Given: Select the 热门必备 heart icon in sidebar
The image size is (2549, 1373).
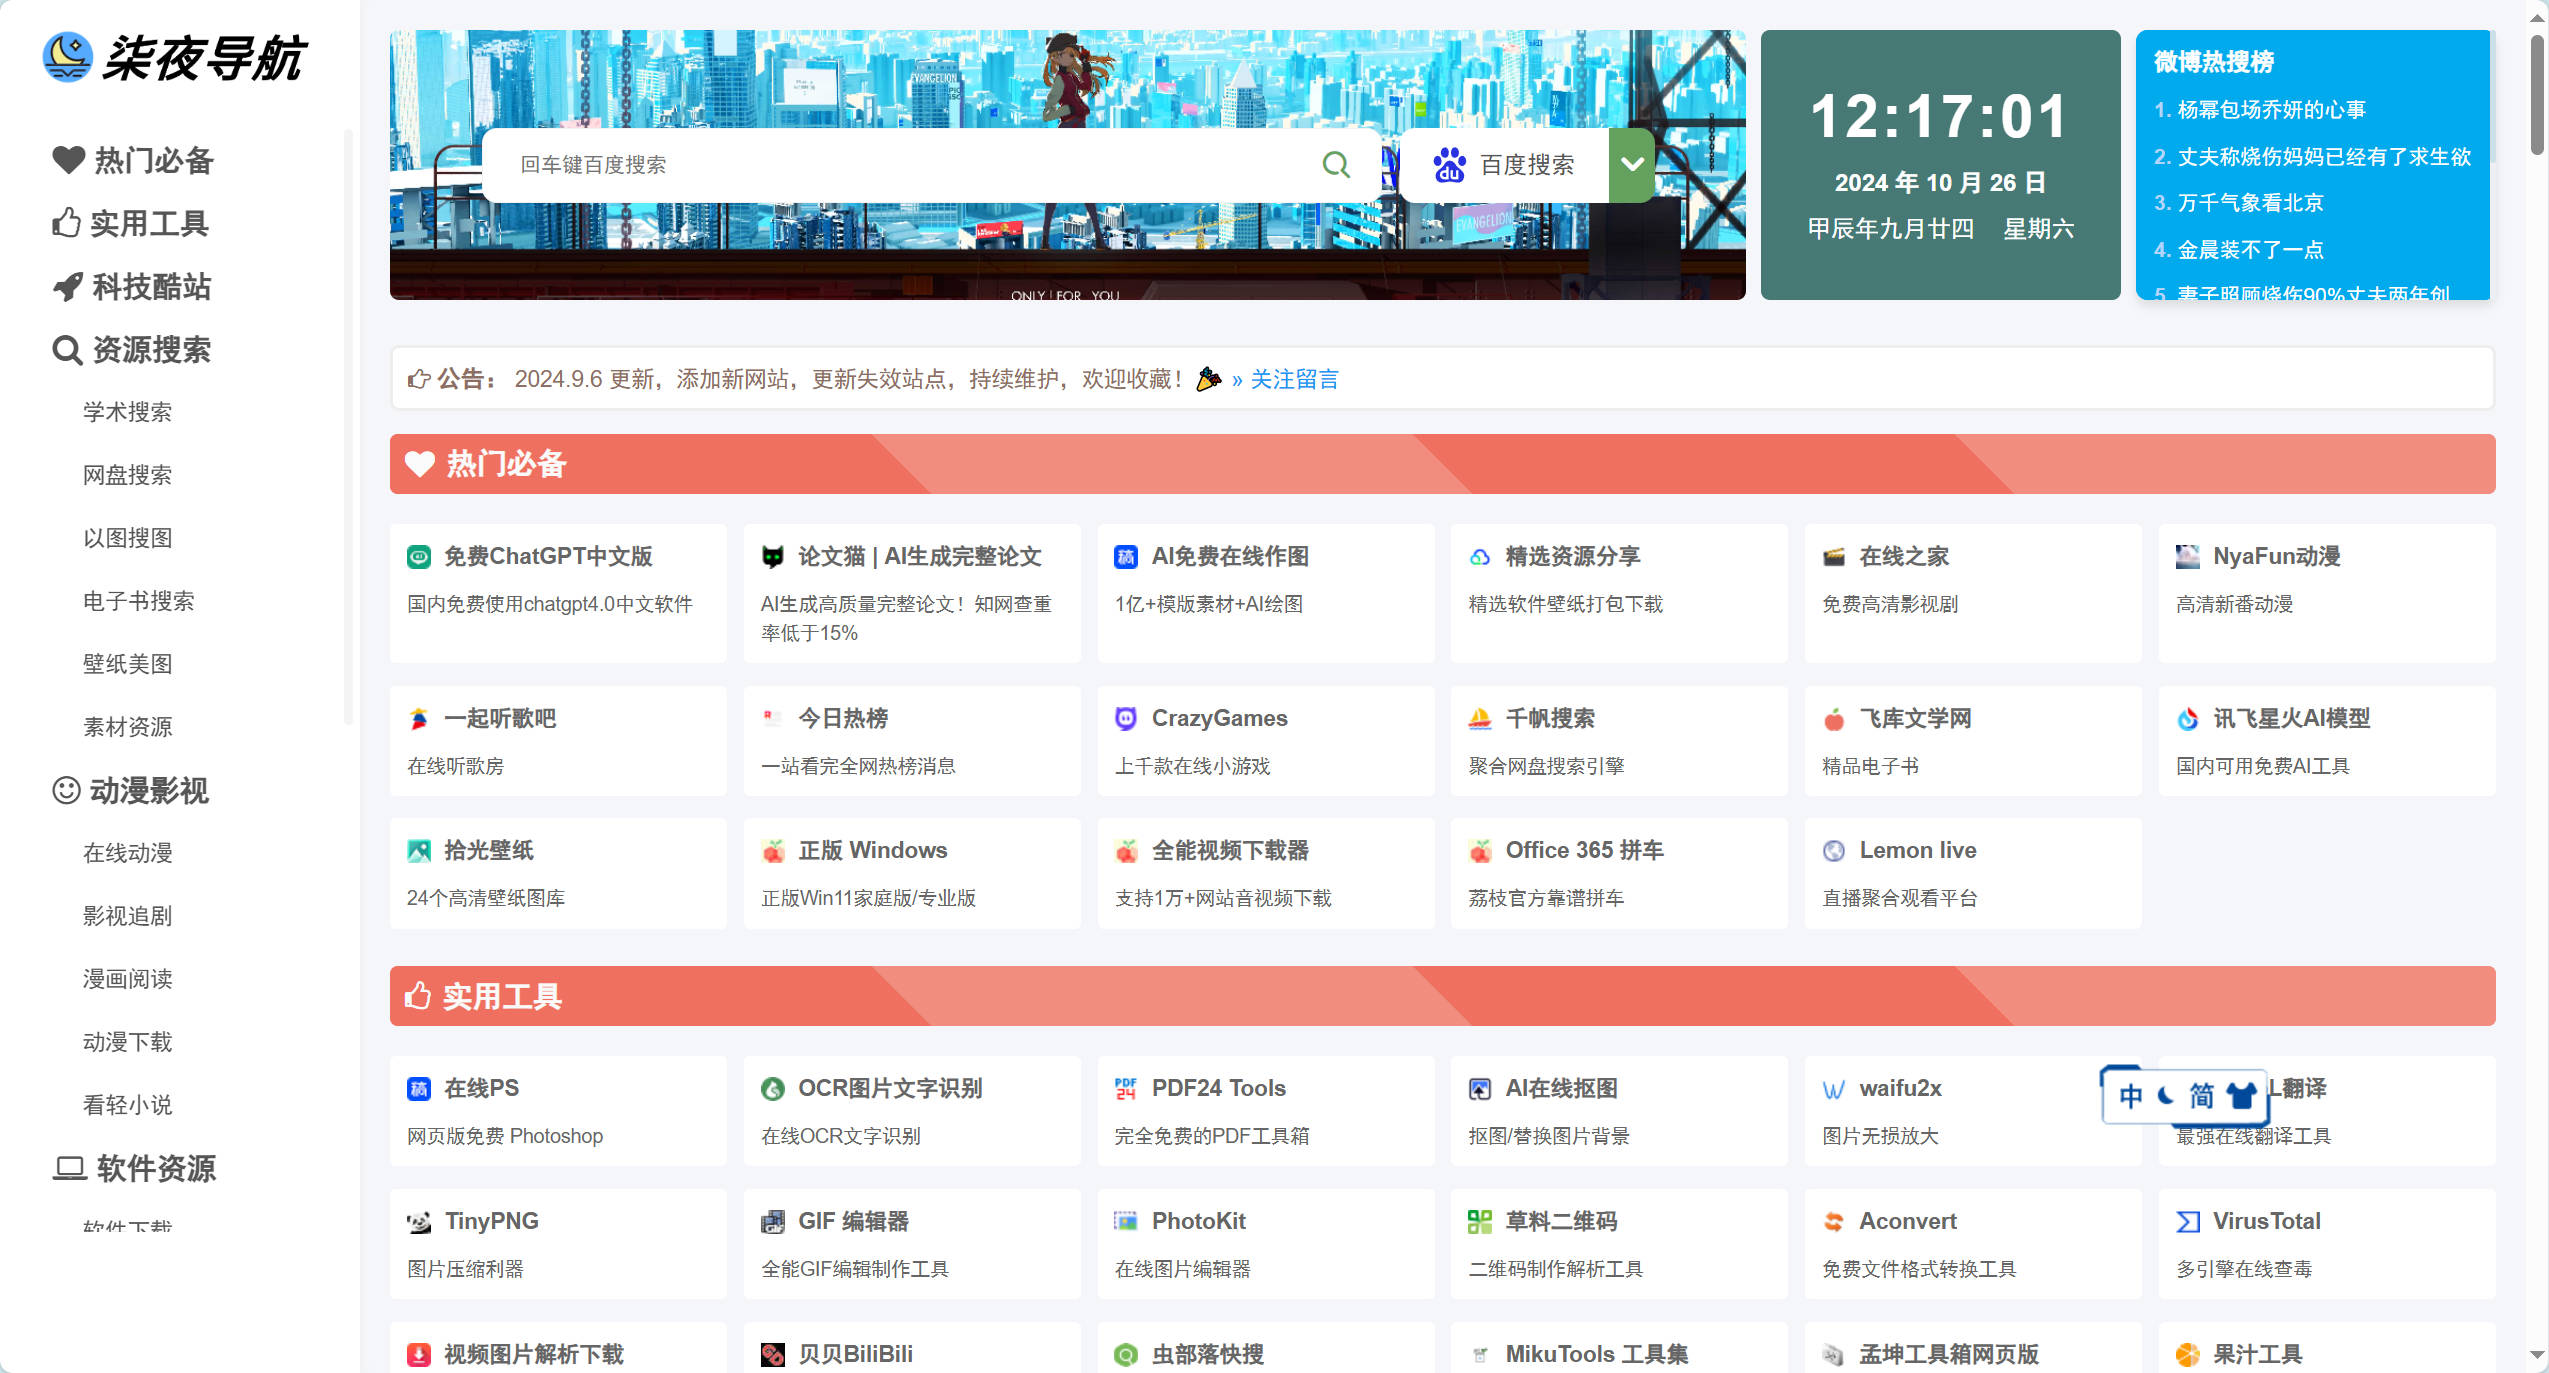Looking at the screenshot, I should (66, 161).
